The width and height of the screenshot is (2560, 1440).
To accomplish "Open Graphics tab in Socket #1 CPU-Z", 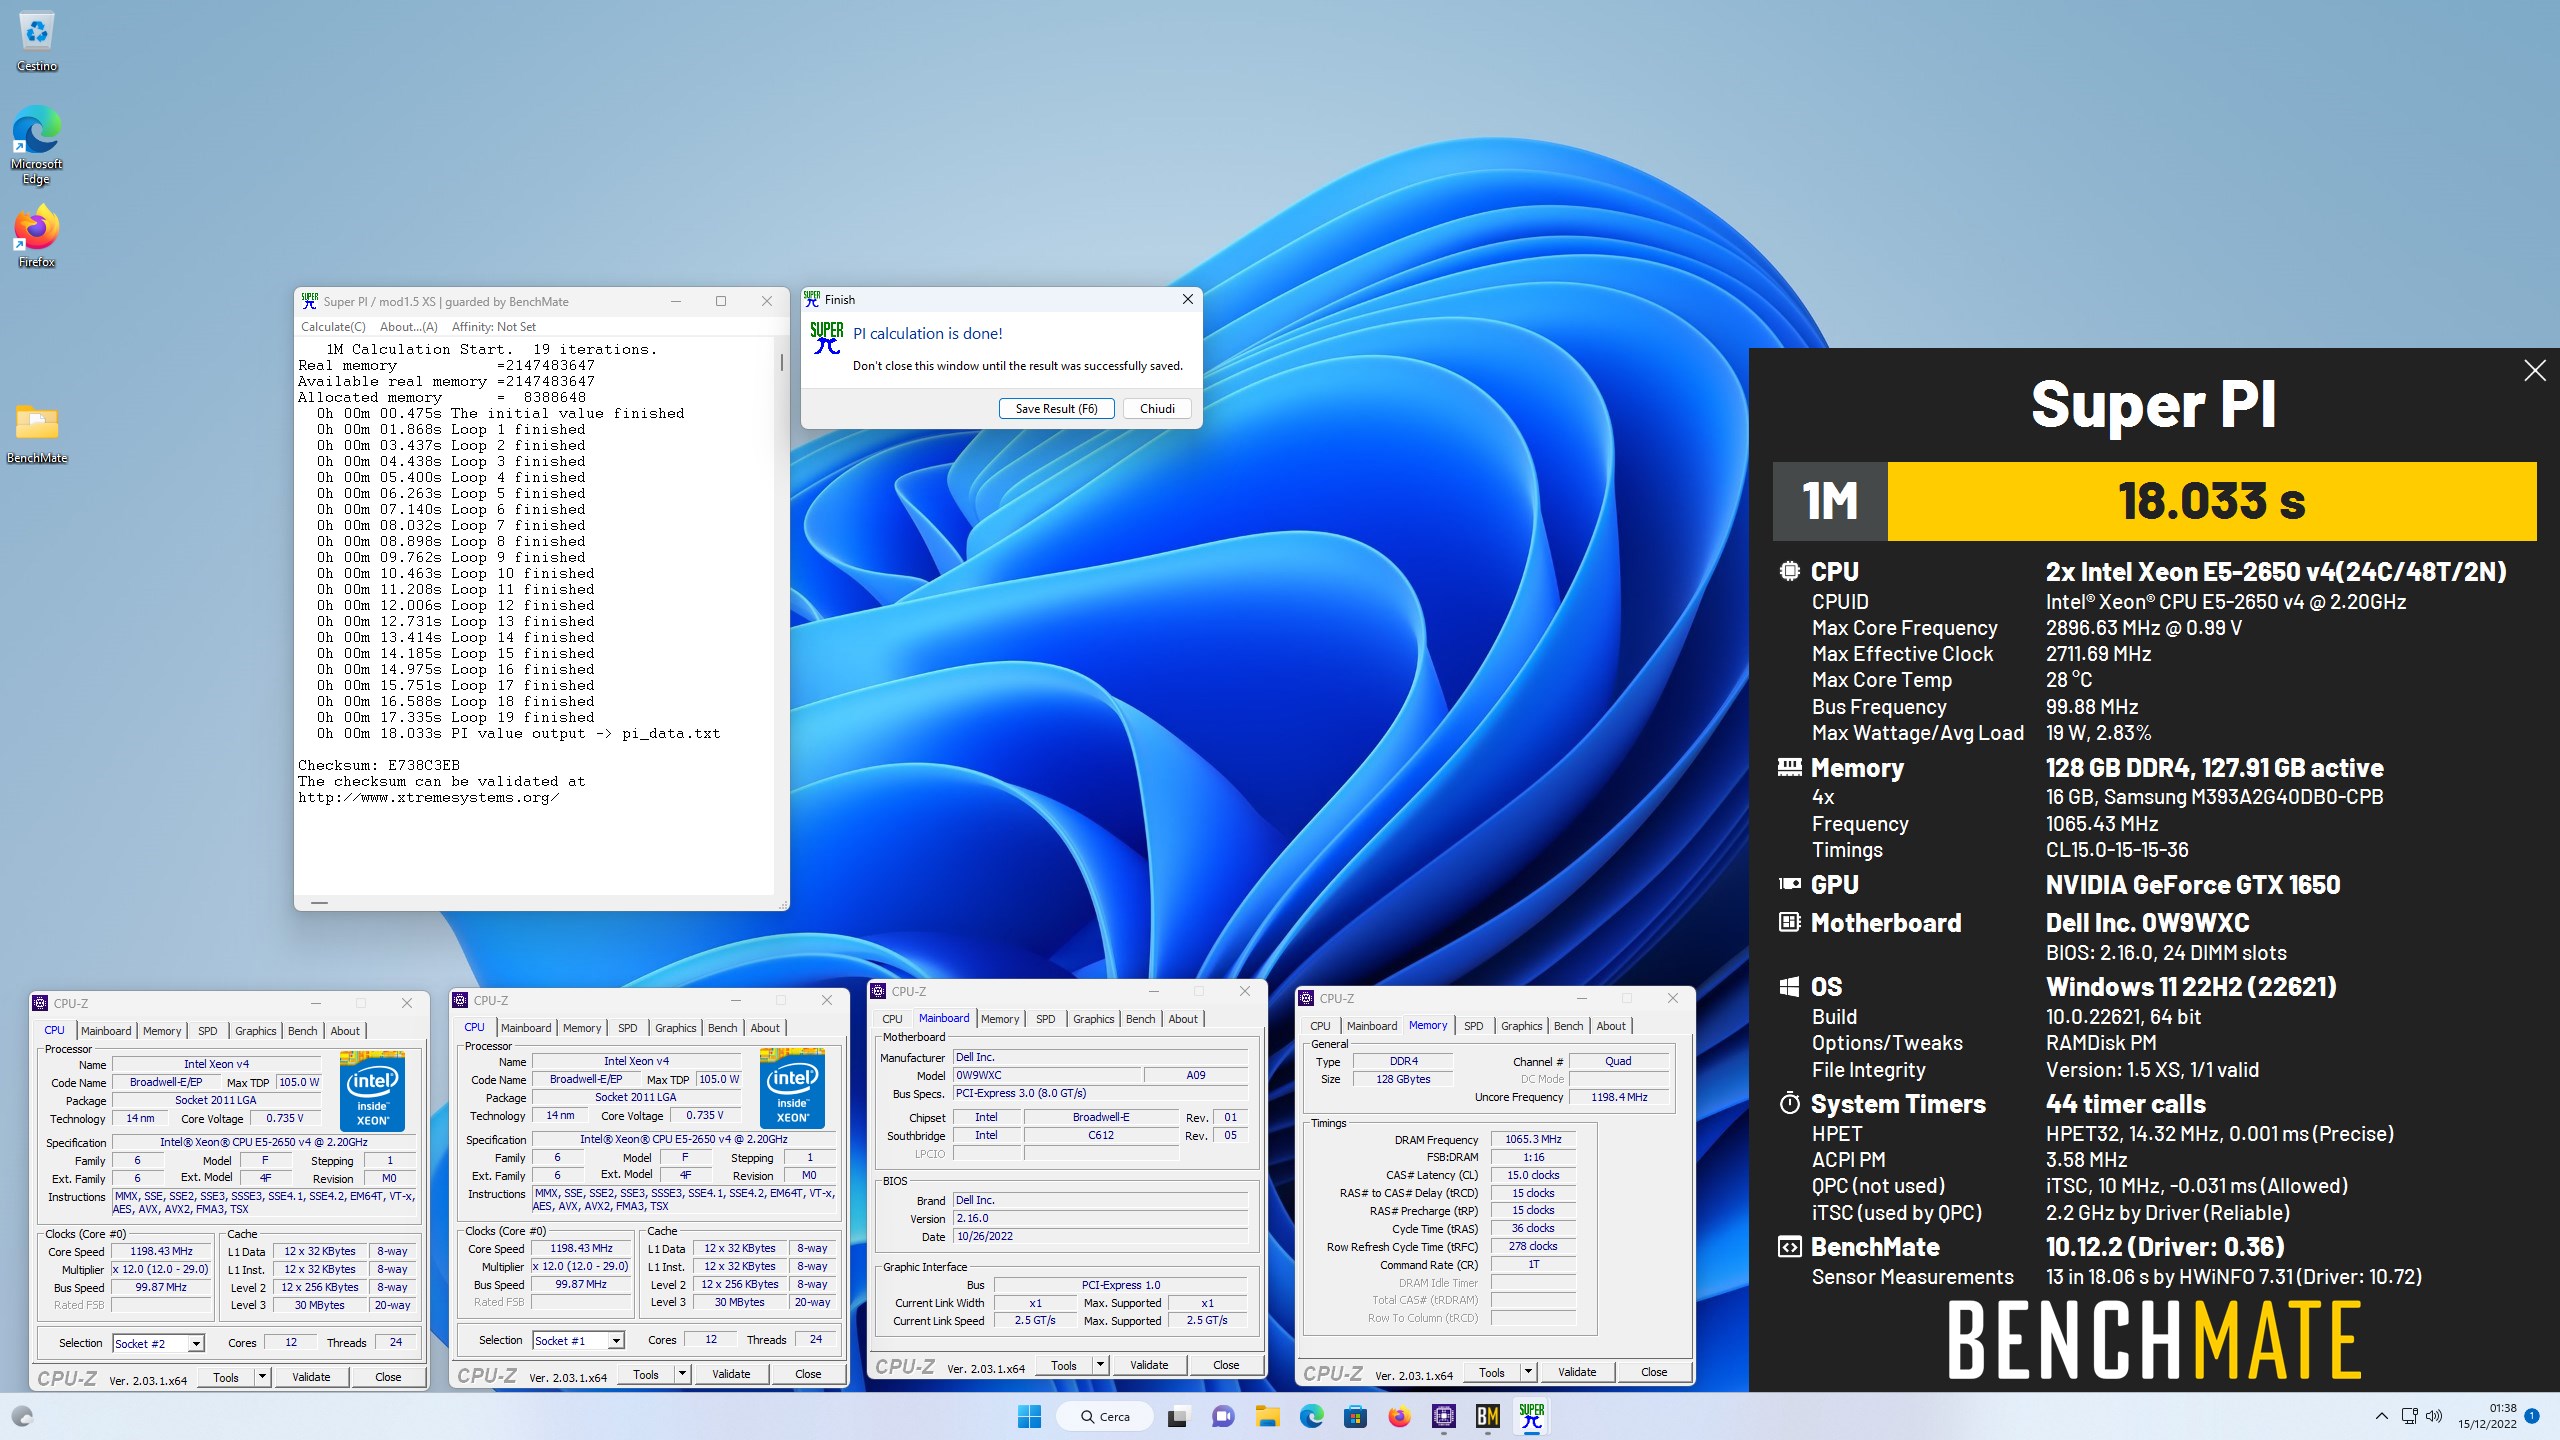I will click(676, 1028).
